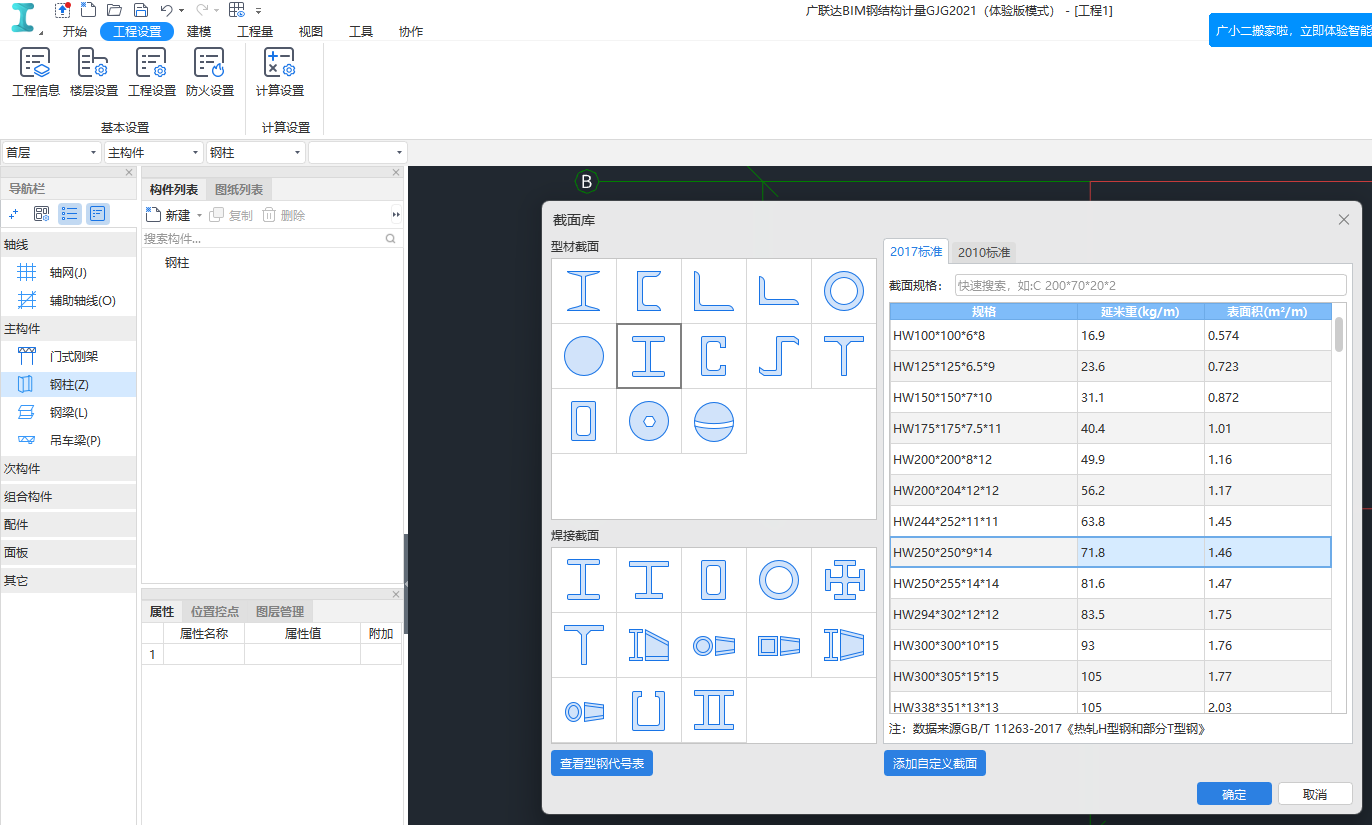Viewport: 1372px width, 825px height.
Task: Click the section list vertical scrollbar thumb
Action: tap(1339, 335)
